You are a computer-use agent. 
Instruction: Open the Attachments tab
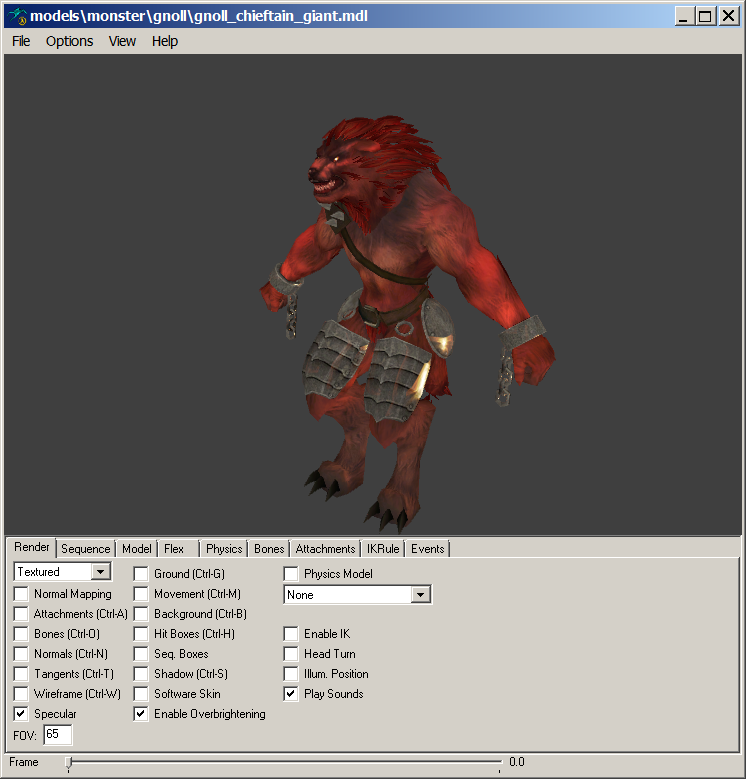[x=325, y=549]
